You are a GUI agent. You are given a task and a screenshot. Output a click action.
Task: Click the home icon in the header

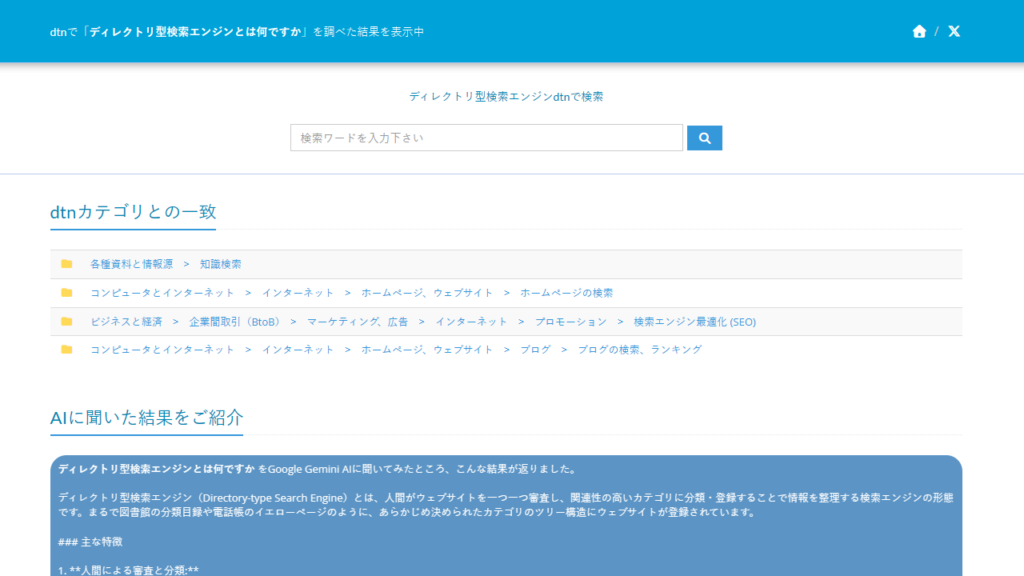tap(919, 31)
